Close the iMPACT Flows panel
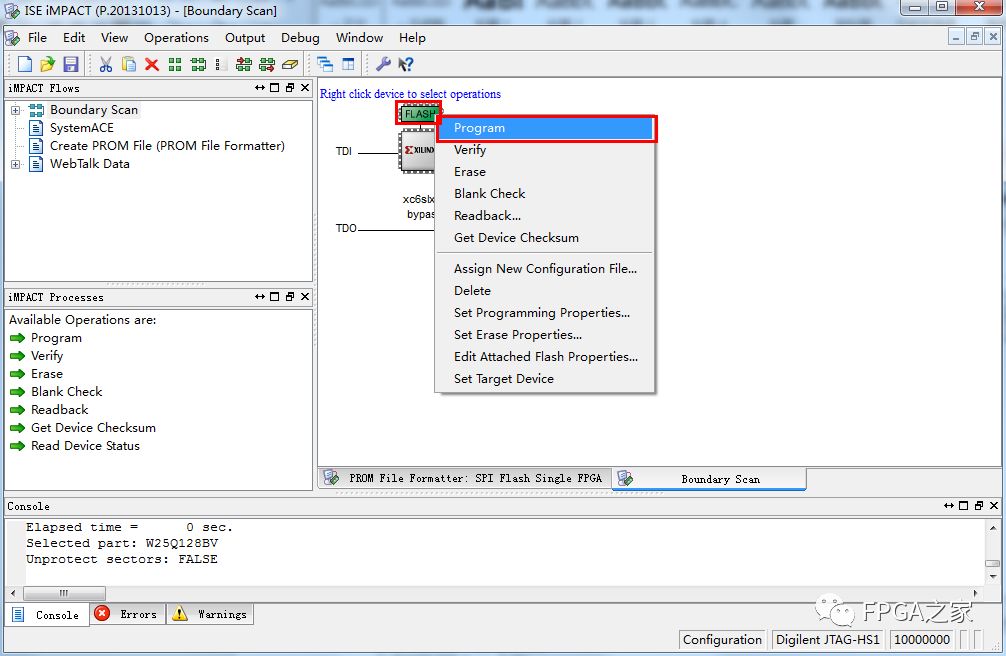Screen dimensions: 1006x656 pyautogui.click(x=305, y=88)
